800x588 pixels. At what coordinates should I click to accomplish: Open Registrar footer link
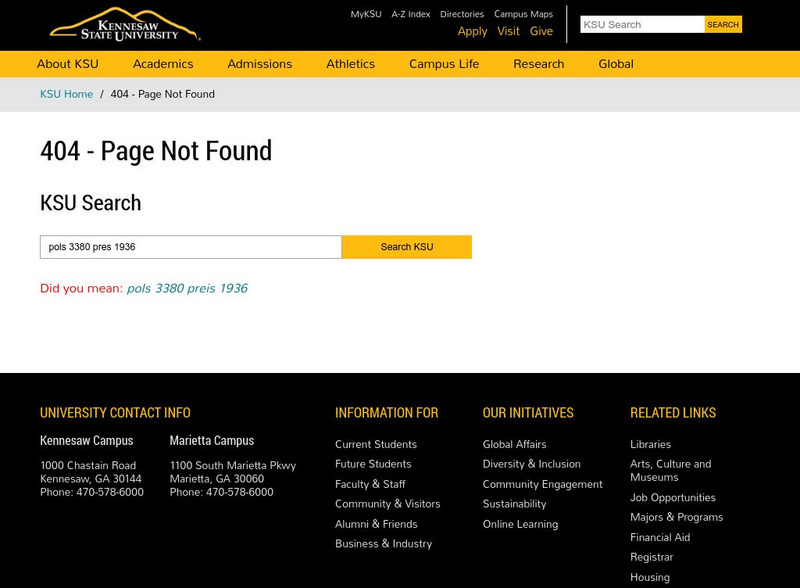click(652, 557)
